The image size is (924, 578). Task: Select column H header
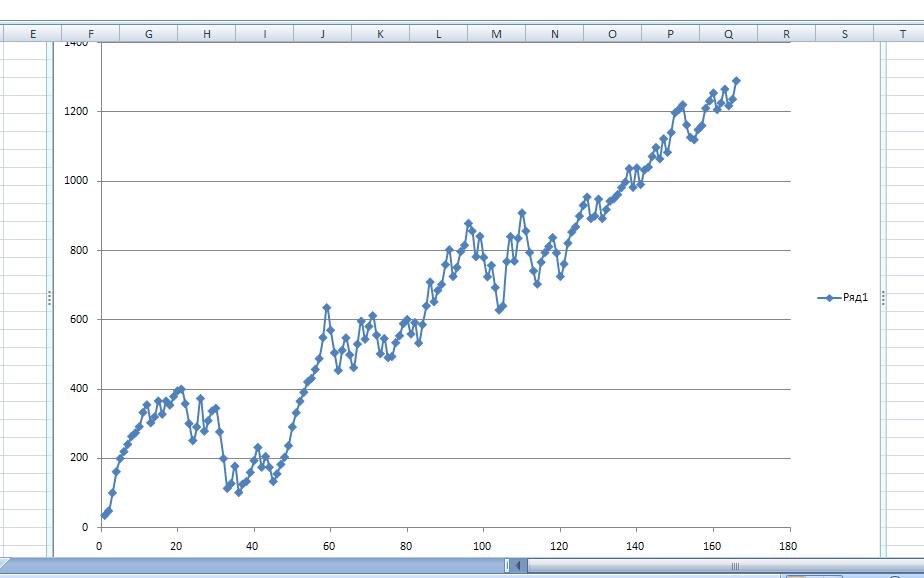pyautogui.click(x=206, y=34)
